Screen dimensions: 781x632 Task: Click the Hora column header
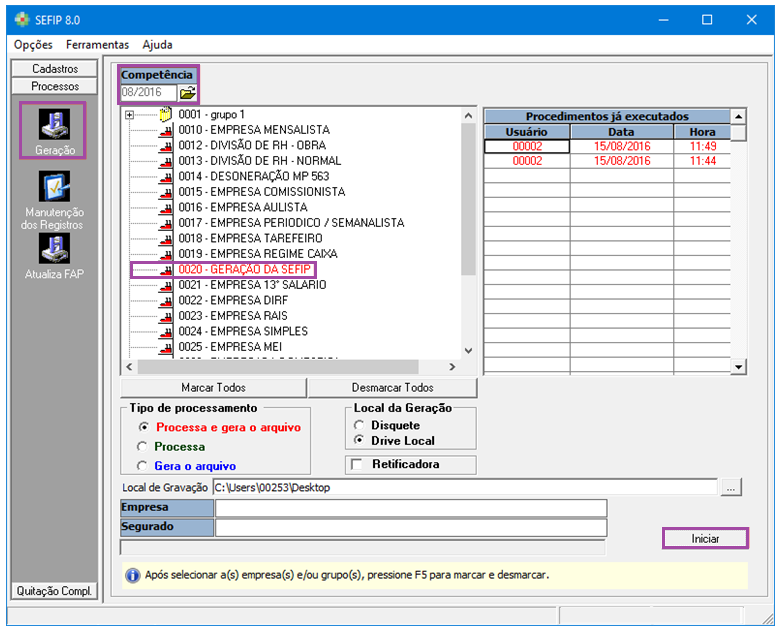pos(702,132)
